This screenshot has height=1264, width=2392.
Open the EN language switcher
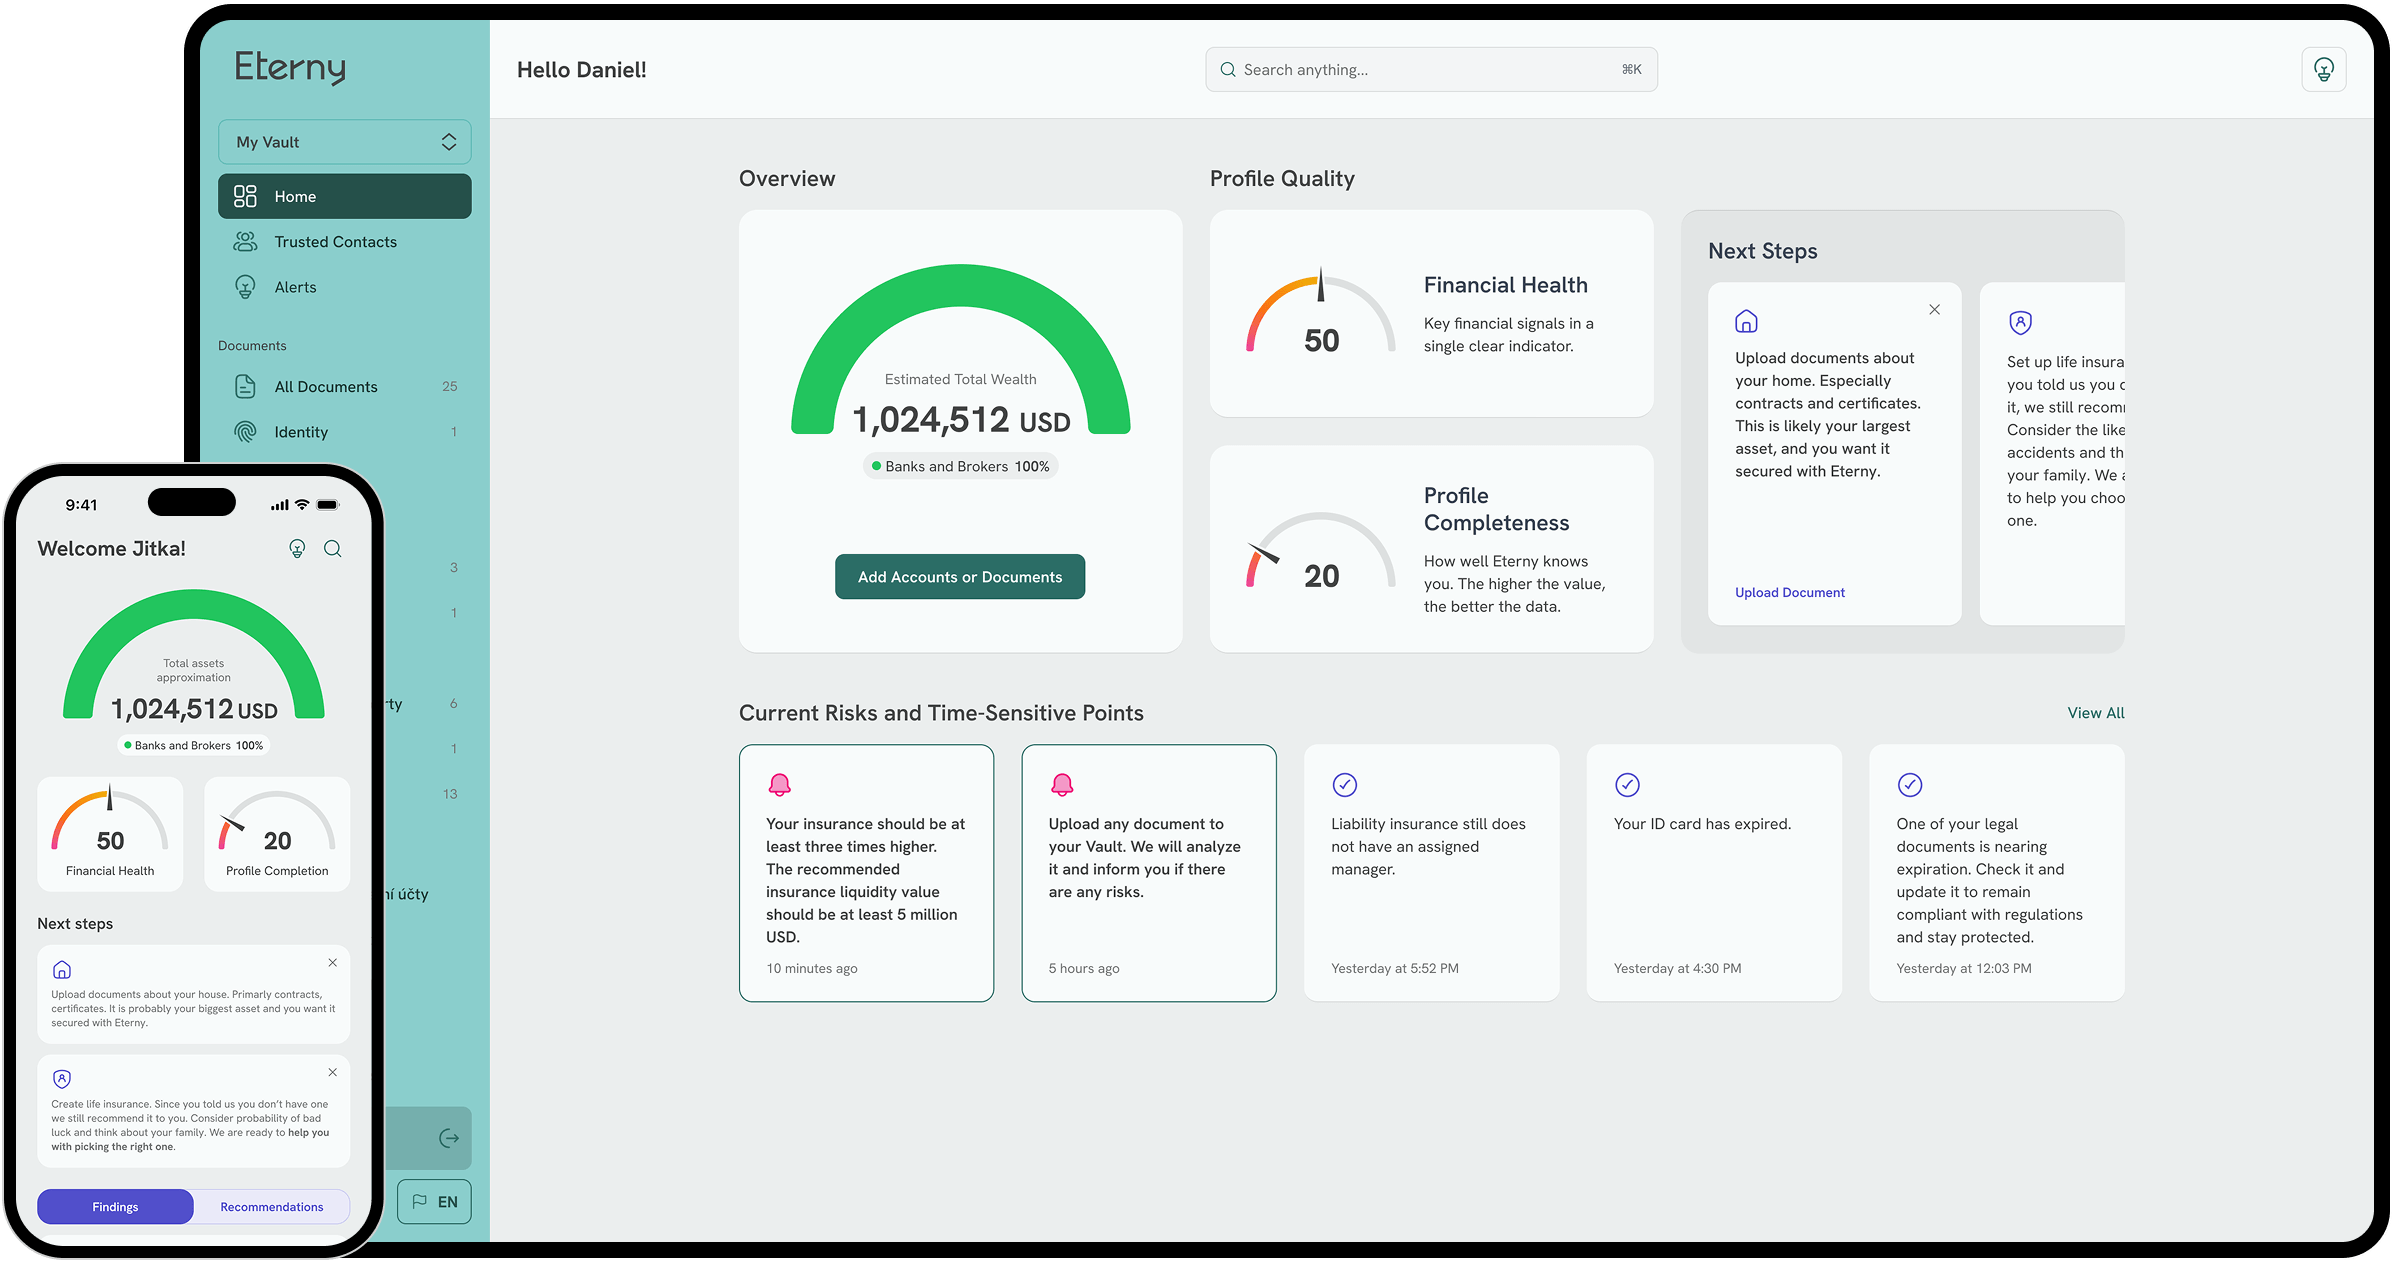tap(434, 1202)
